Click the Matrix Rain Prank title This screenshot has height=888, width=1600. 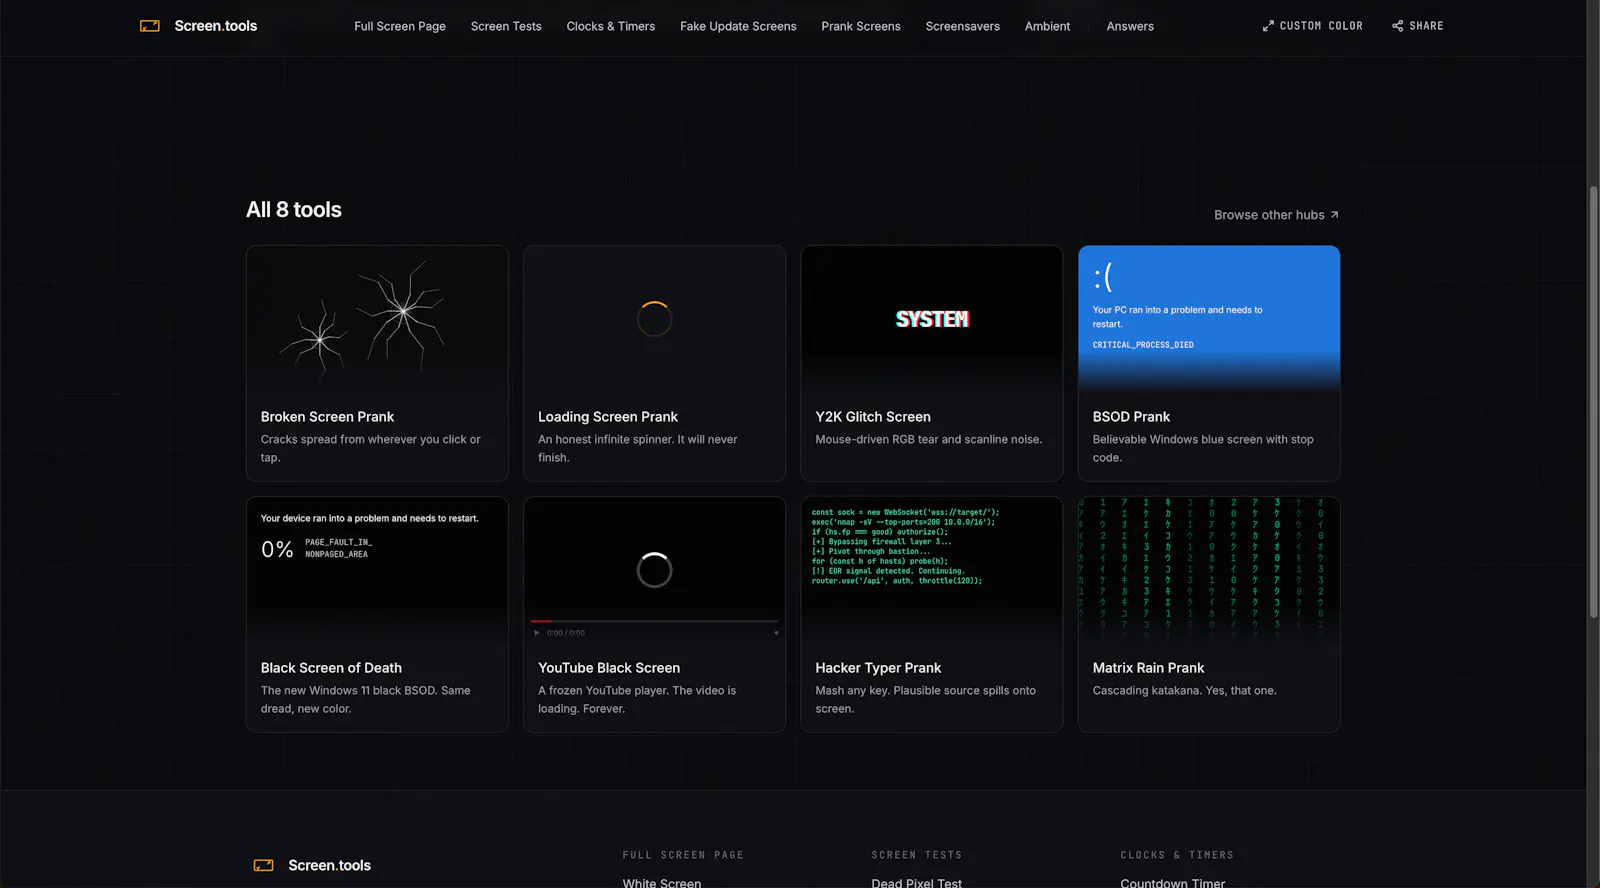(1148, 668)
